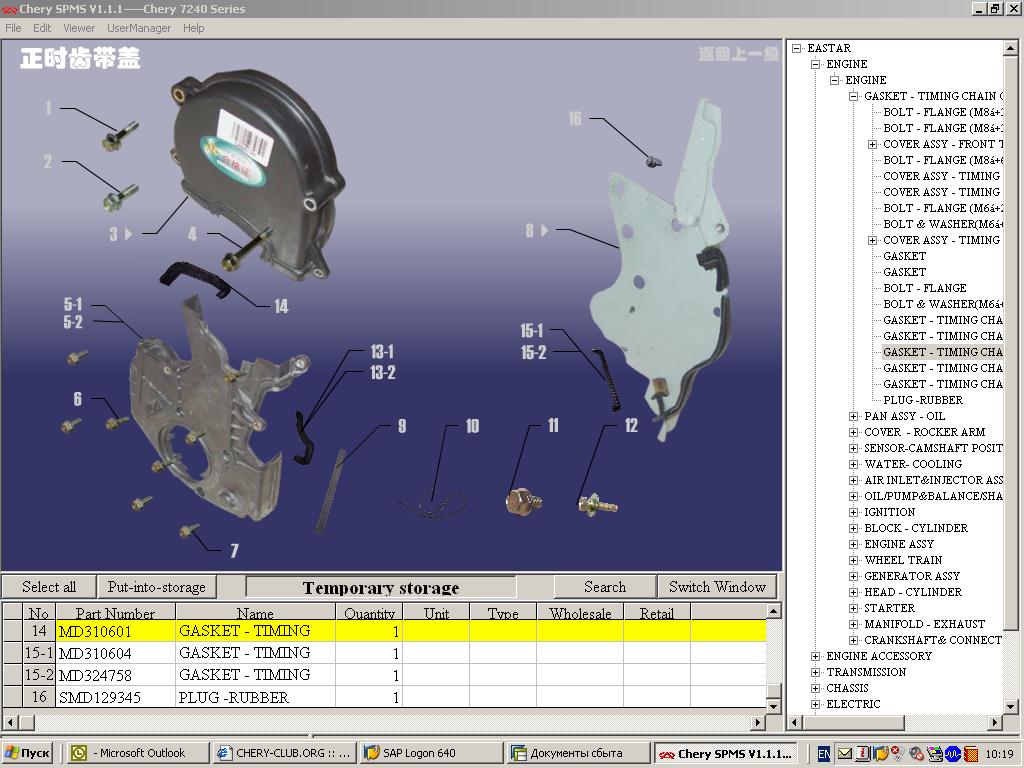The image size is (1024, 768).
Task: Select PLUG -RUBBER in the tree
Action: [923, 400]
